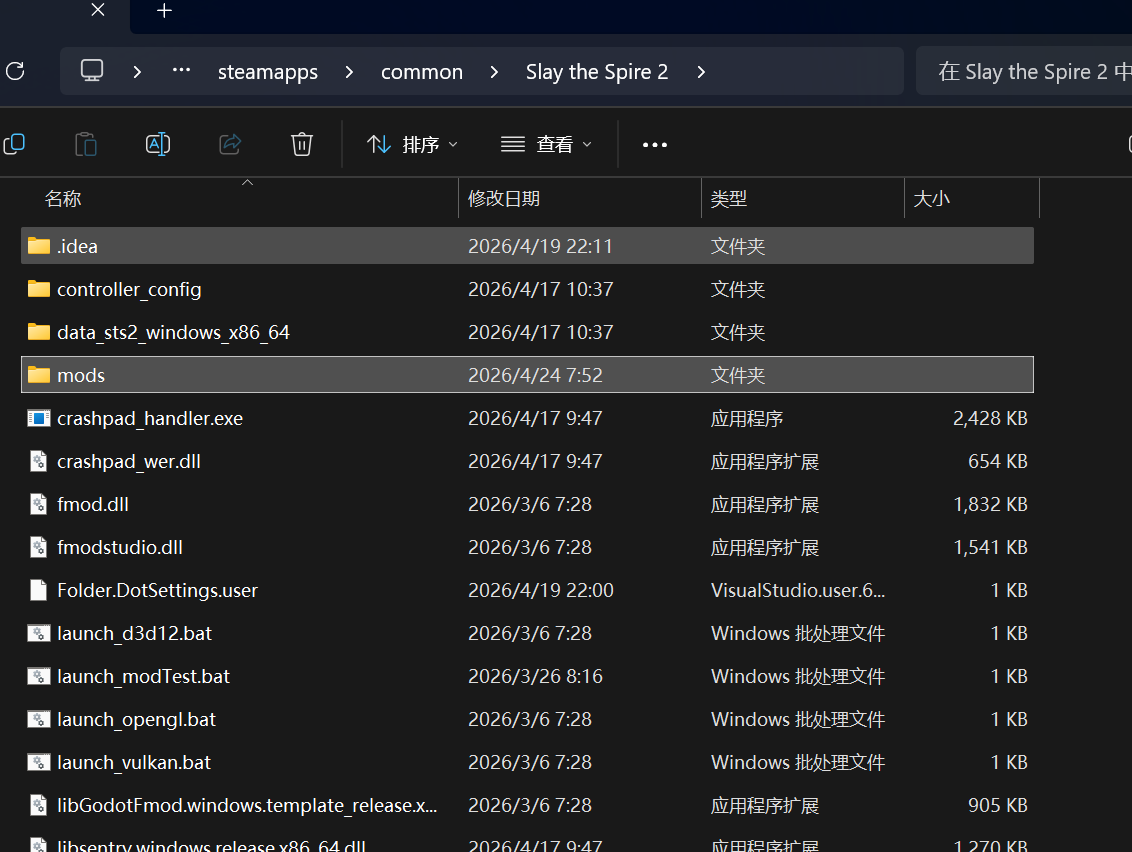Open a new tab with plus button
Viewport: 1132px width, 852px height.
(x=165, y=11)
